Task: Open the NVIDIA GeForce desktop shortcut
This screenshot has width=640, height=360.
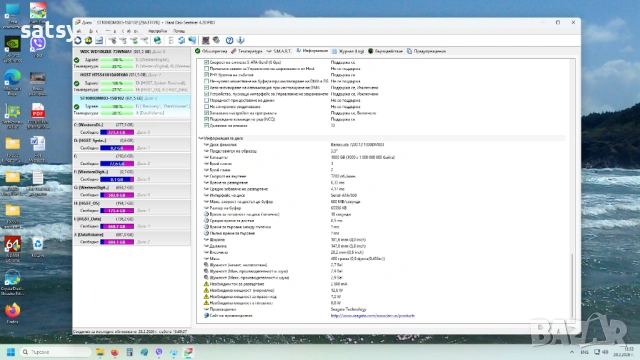Action: click(13, 48)
